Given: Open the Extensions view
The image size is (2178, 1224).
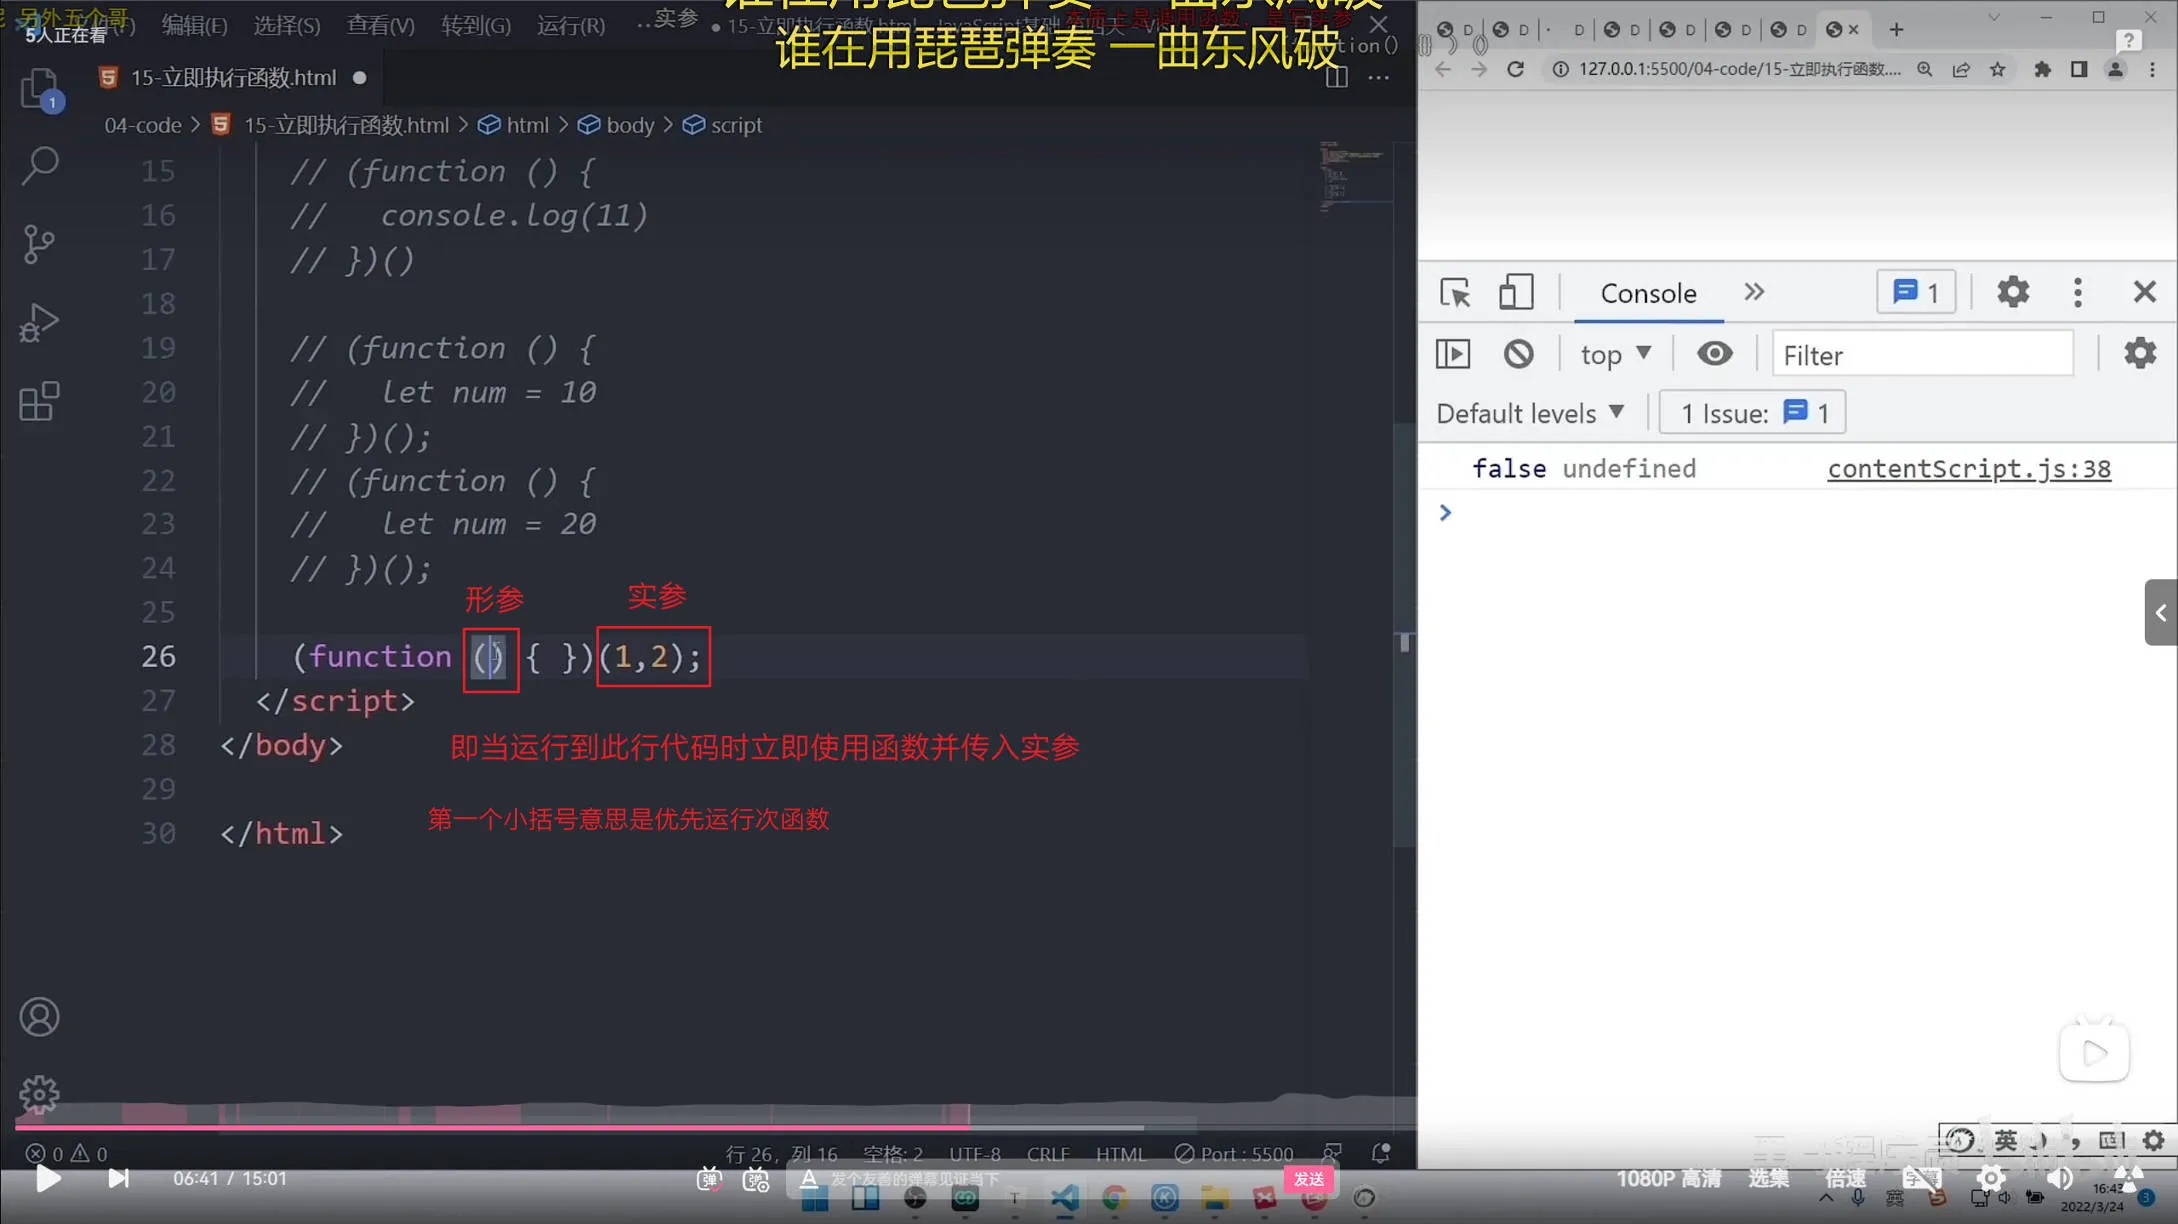Looking at the screenshot, I should pyautogui.click(x=39, y=402).
